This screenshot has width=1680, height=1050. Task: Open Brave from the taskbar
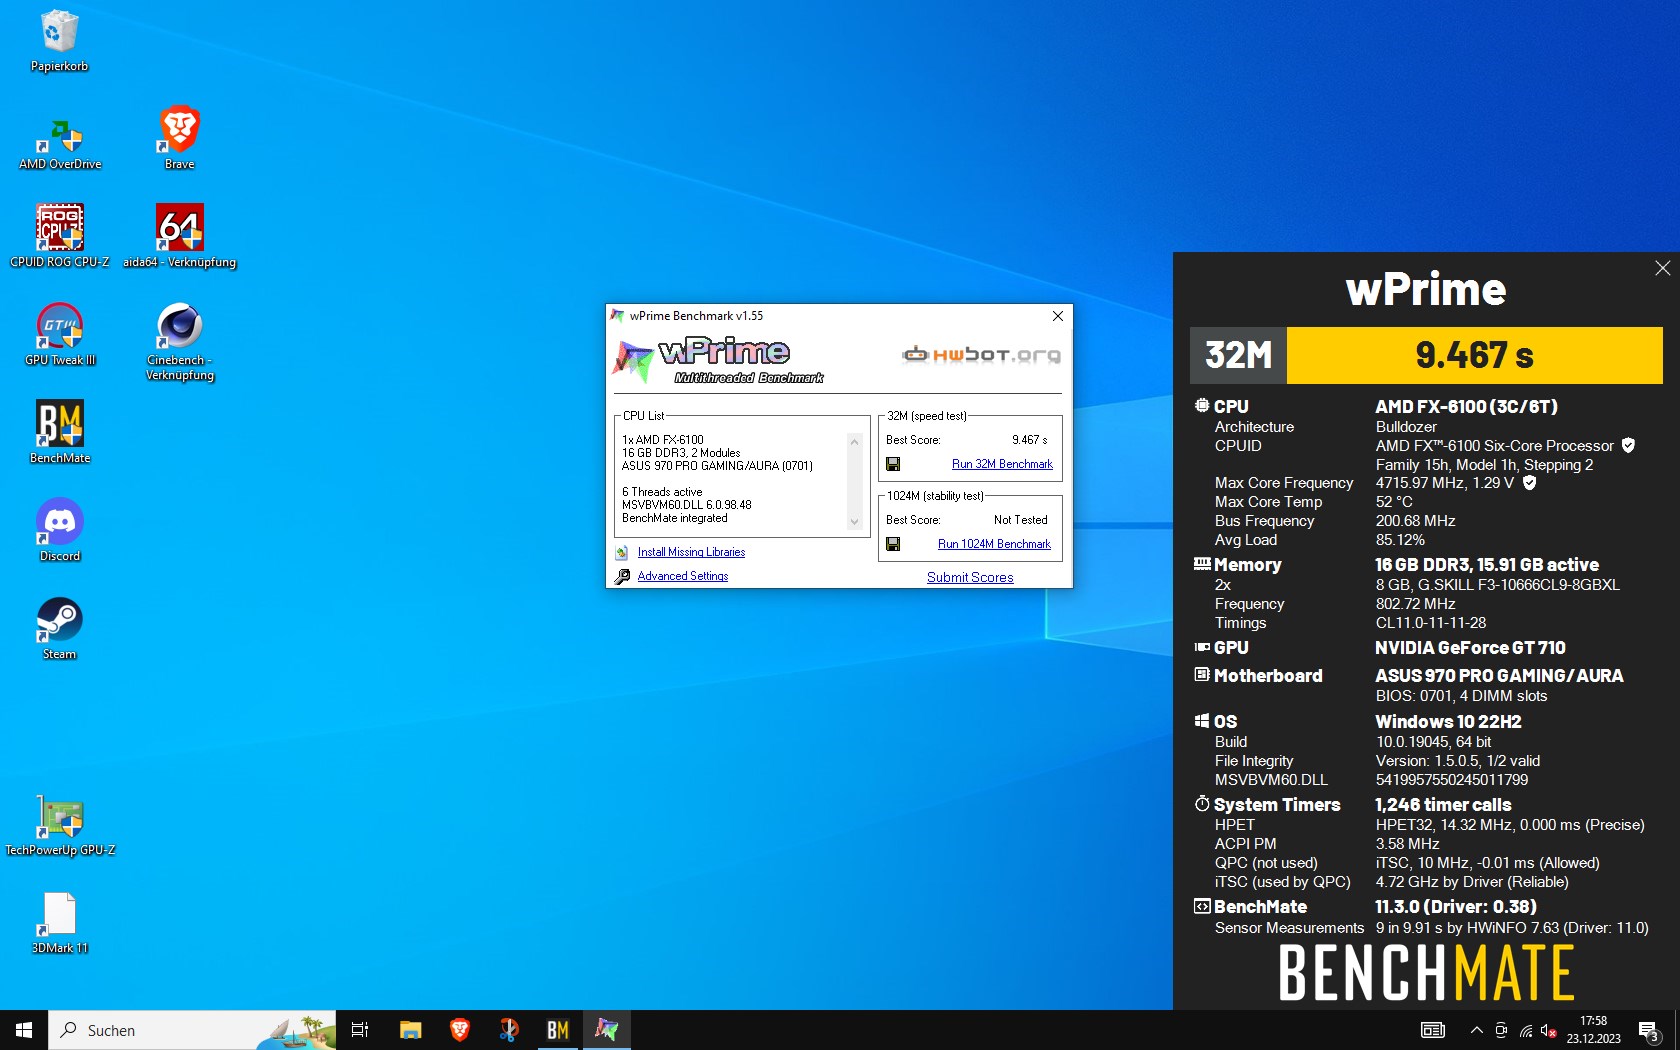pyautogui.click(x=460, y=1030)
